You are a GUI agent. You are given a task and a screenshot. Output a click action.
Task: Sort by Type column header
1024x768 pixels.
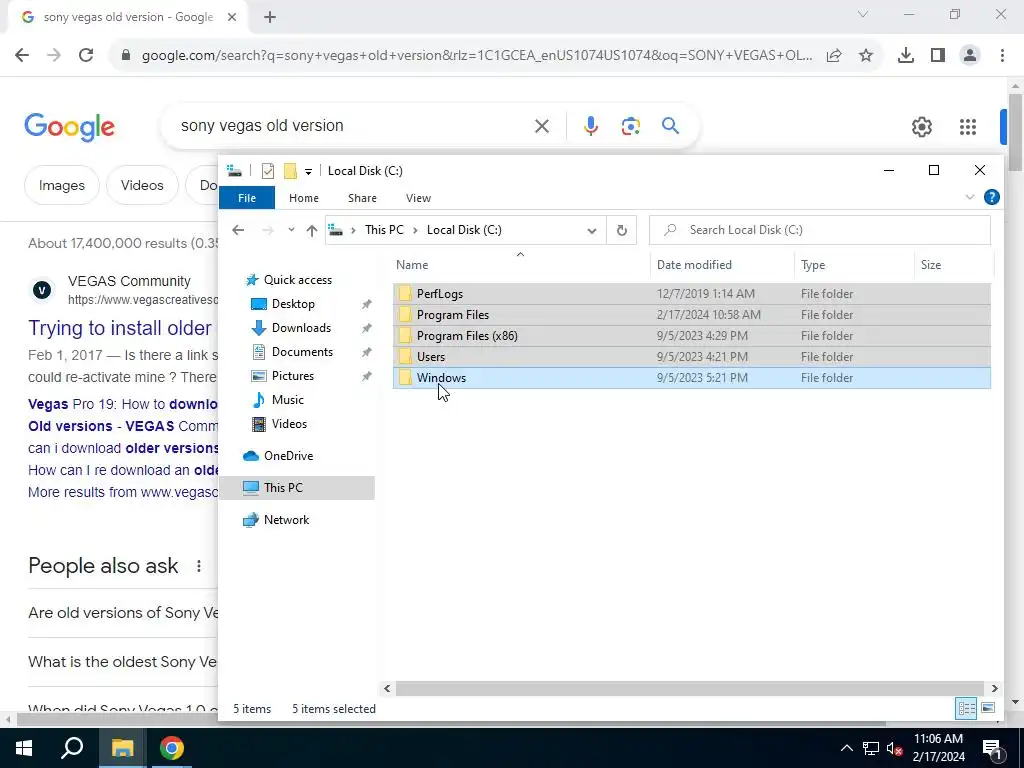(854, 265)
